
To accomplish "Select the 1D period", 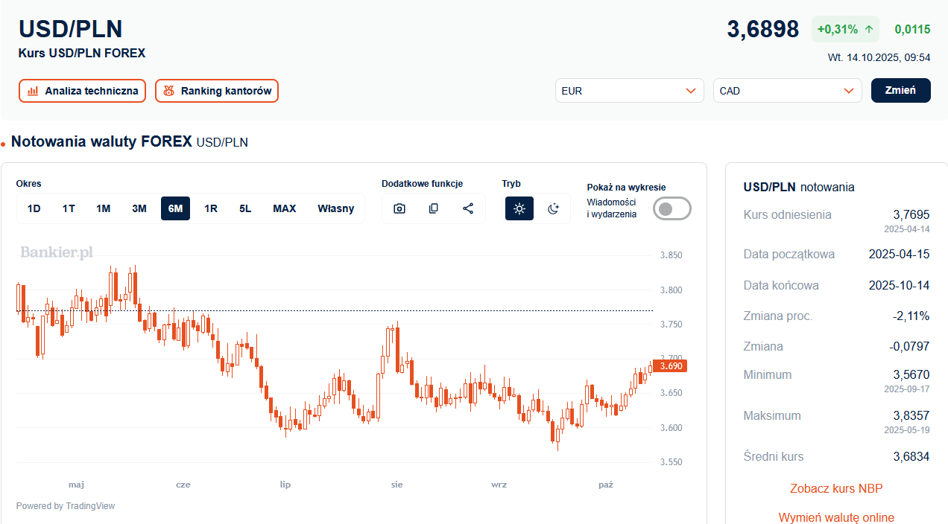I will pos(34,209).
